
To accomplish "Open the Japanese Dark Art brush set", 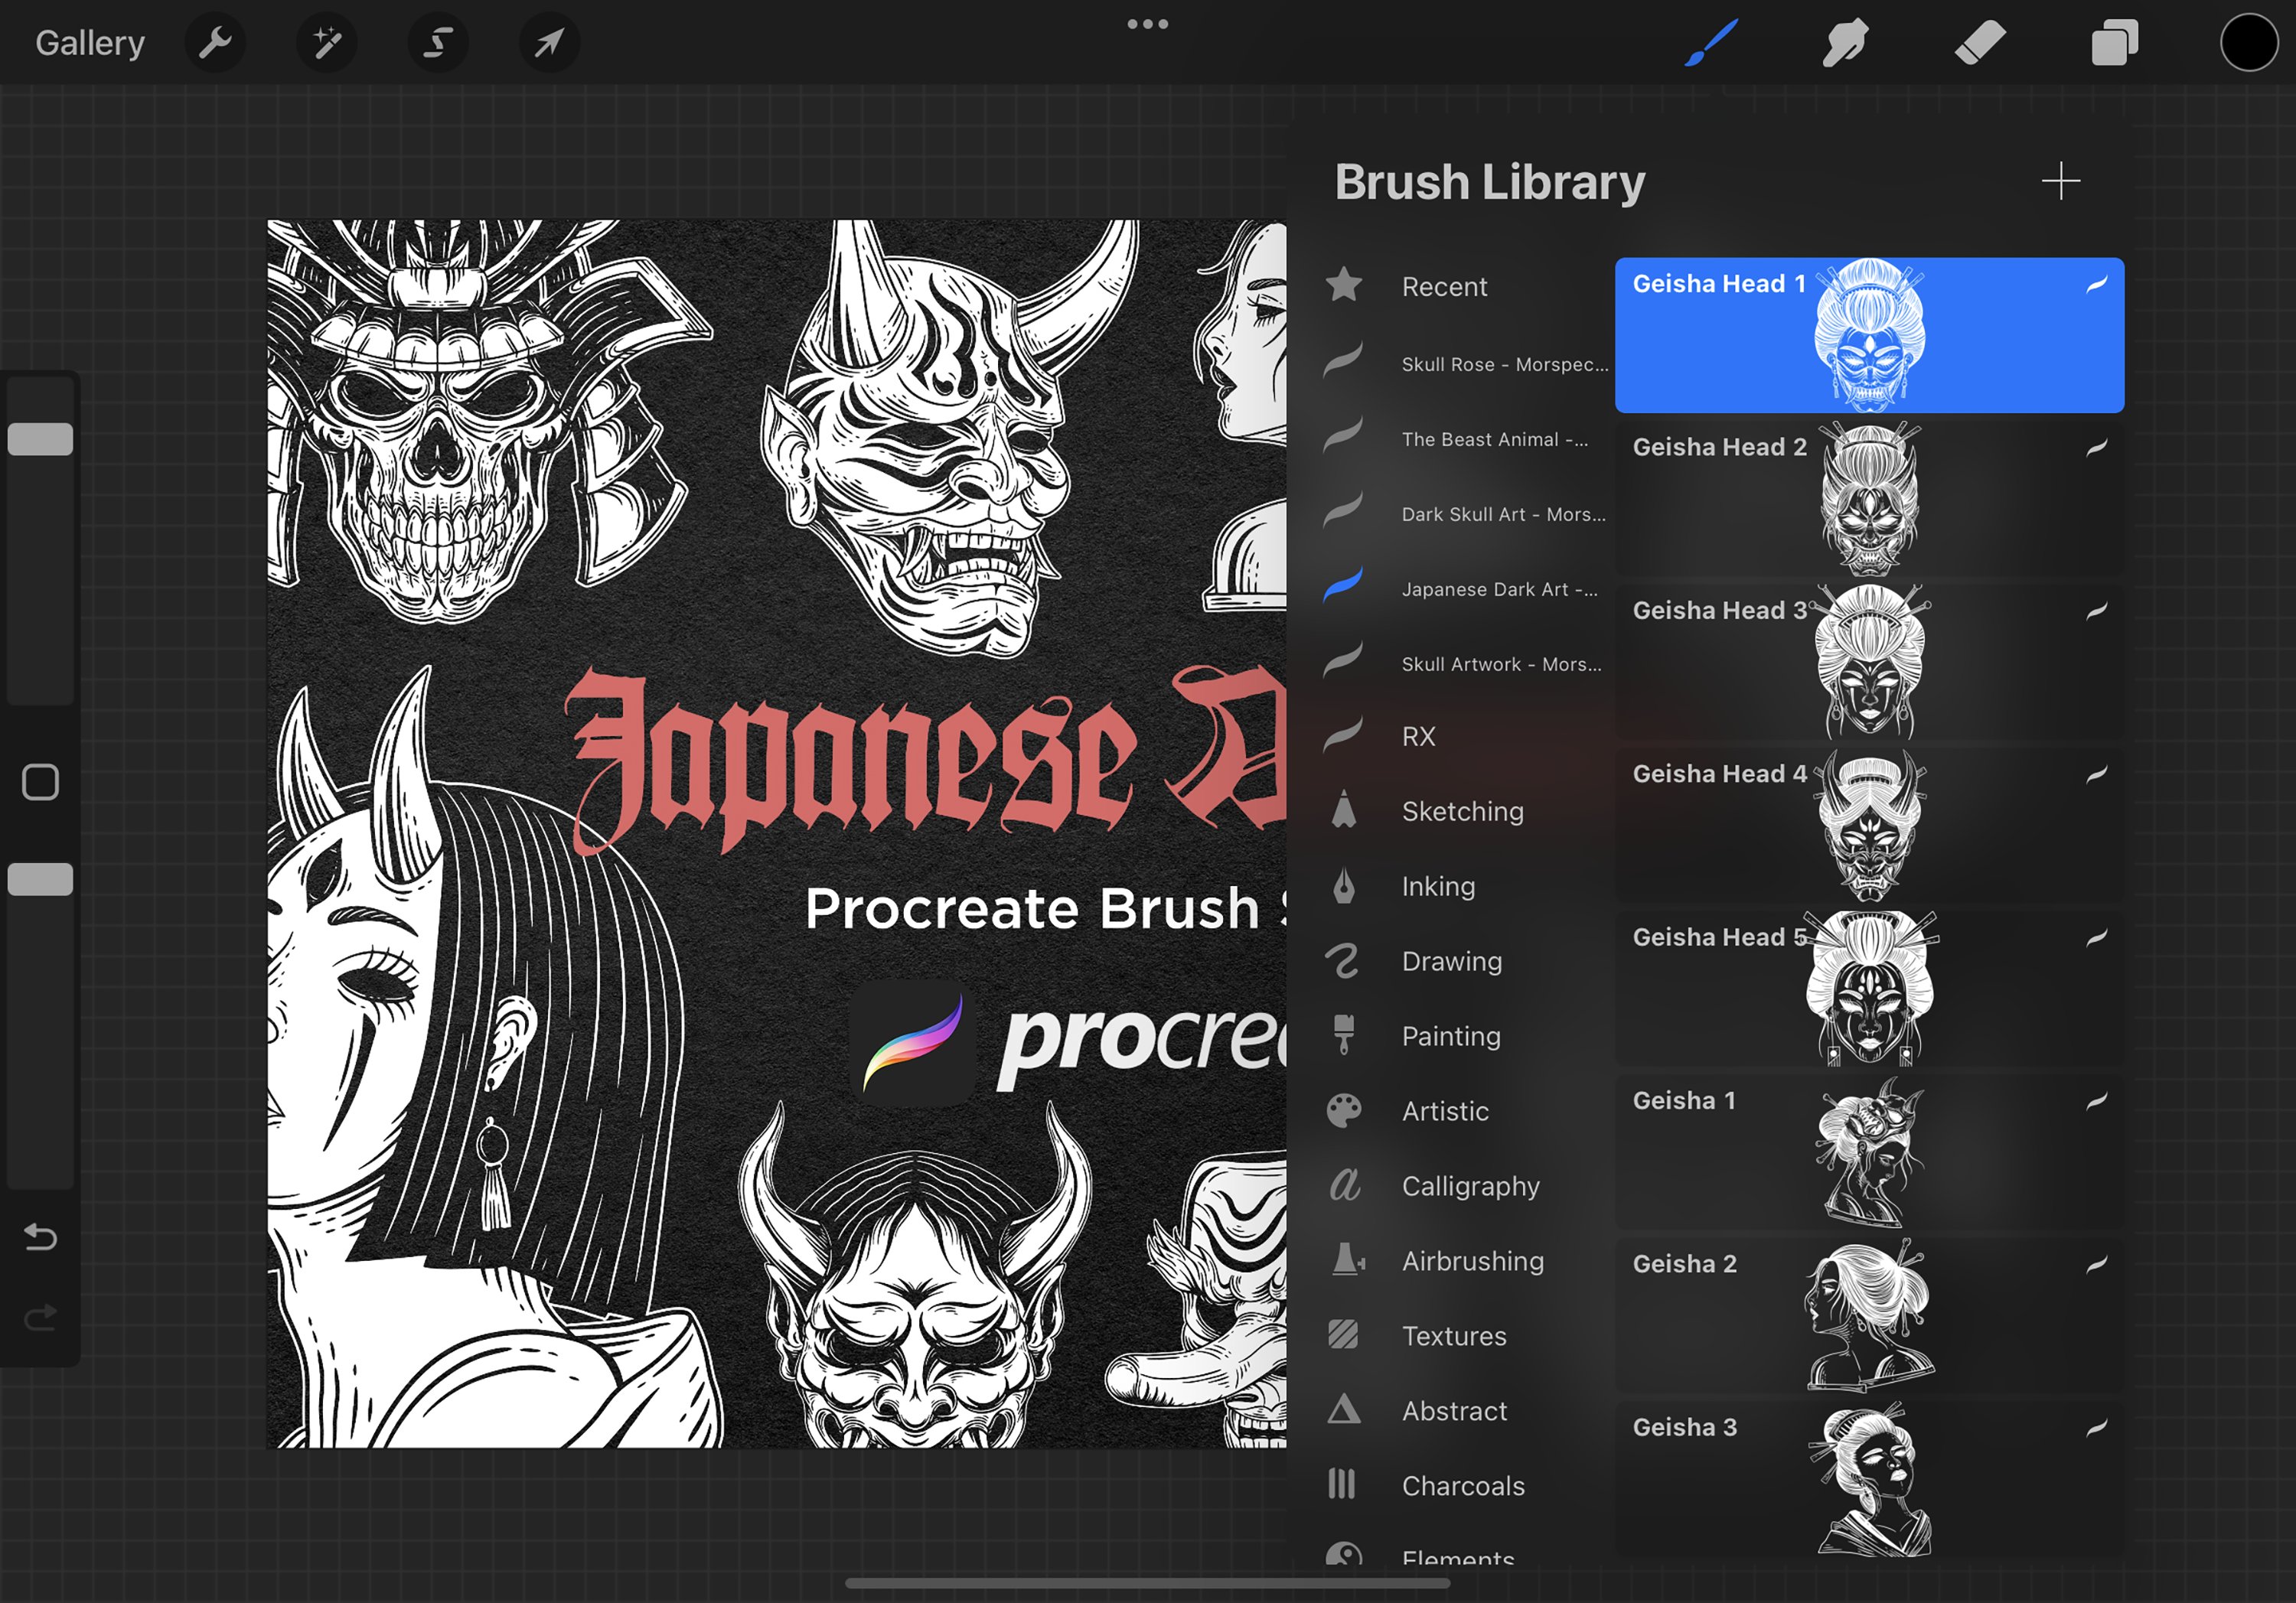I will [1462, 589].
